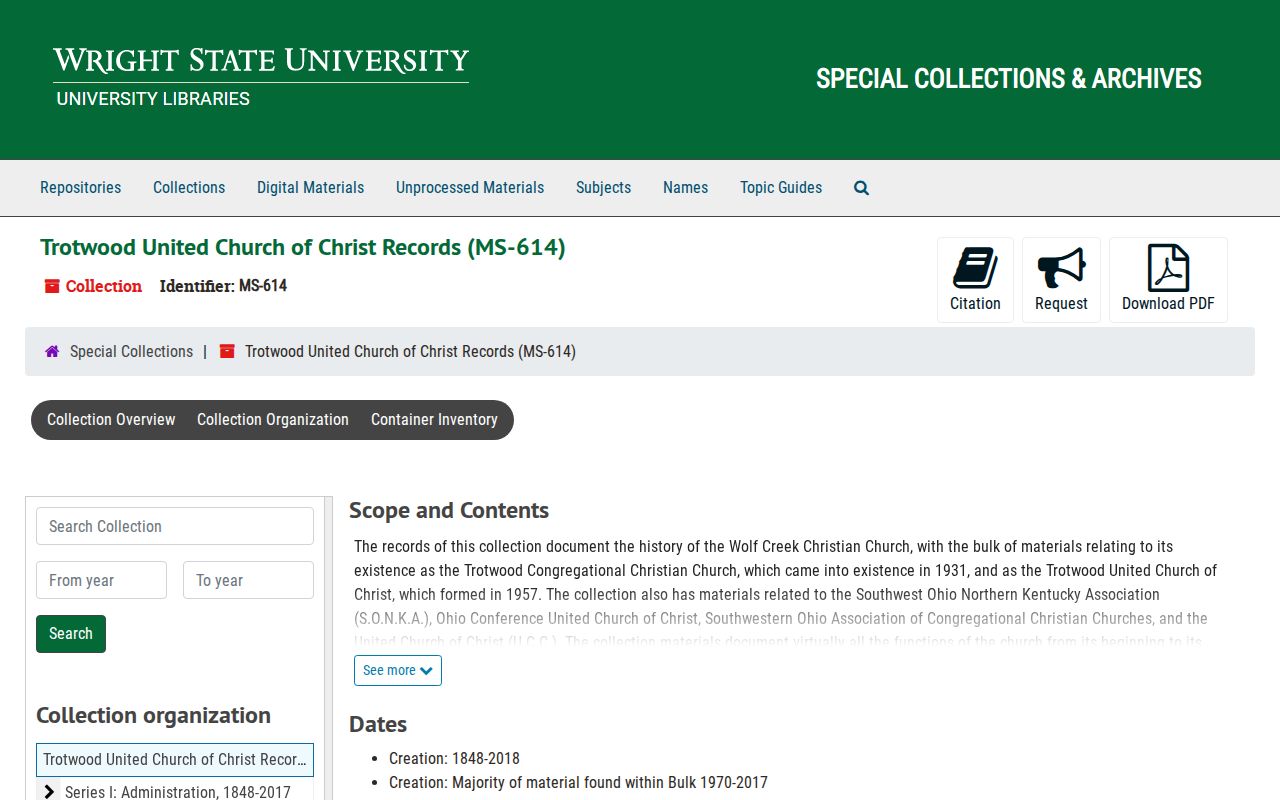Click the home icon in breadcrumb
The height and width of the screenshot is (800, 1280).
coord(52,352)
